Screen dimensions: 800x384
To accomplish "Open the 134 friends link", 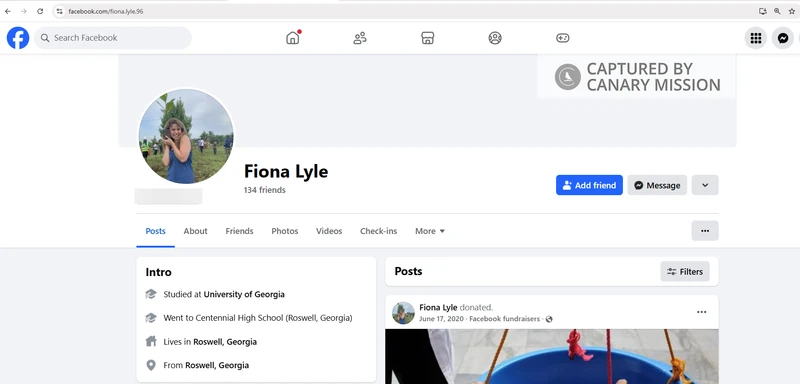I will pyautogui.click(x=264, y=190).
